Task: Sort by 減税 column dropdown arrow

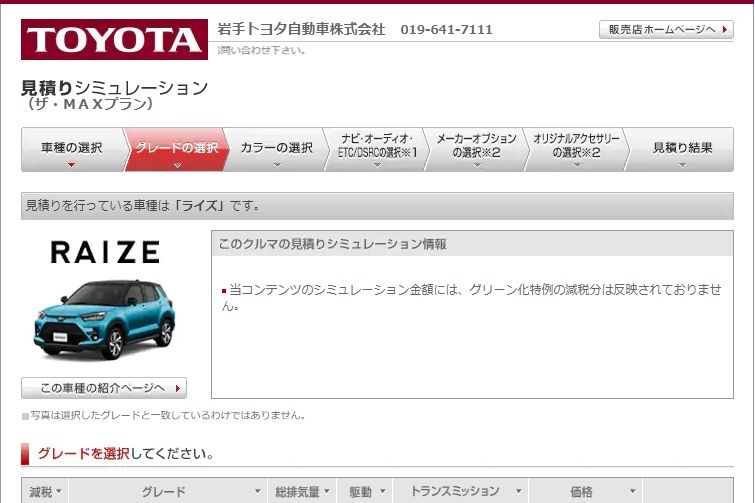Action: coord(59,491)
